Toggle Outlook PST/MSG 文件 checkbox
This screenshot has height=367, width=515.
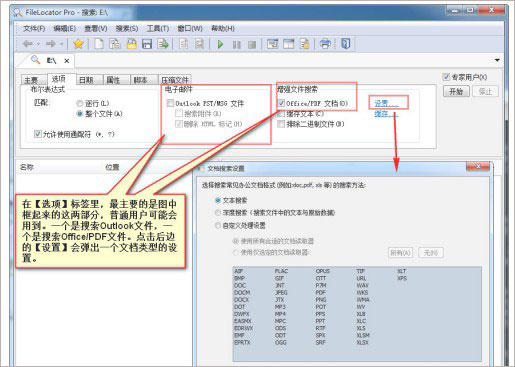(x=170, y=103)
